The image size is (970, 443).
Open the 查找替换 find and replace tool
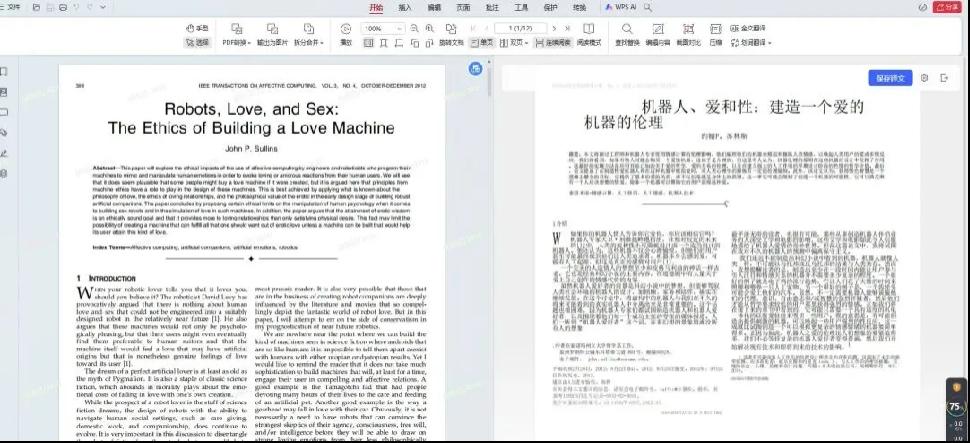(627, 35)
